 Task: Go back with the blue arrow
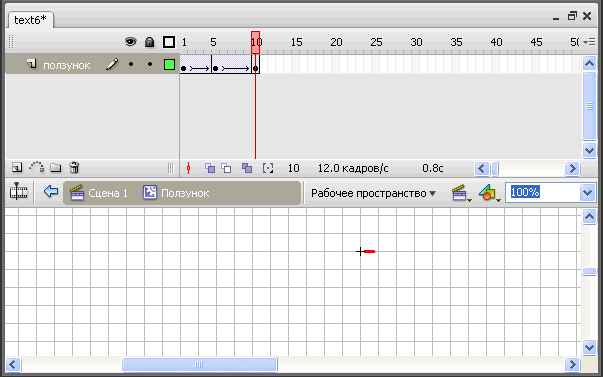point(51,191)
